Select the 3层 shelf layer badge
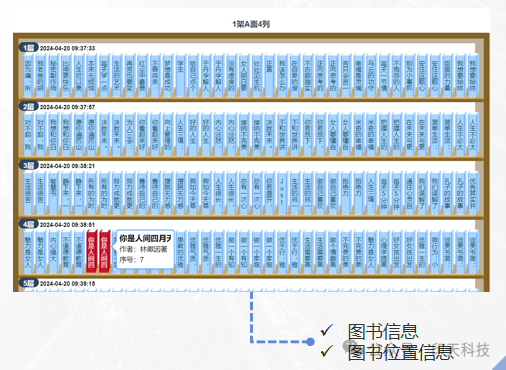Image resolution: width=506 pixels, height=370 pixels. tap(28, 165)
